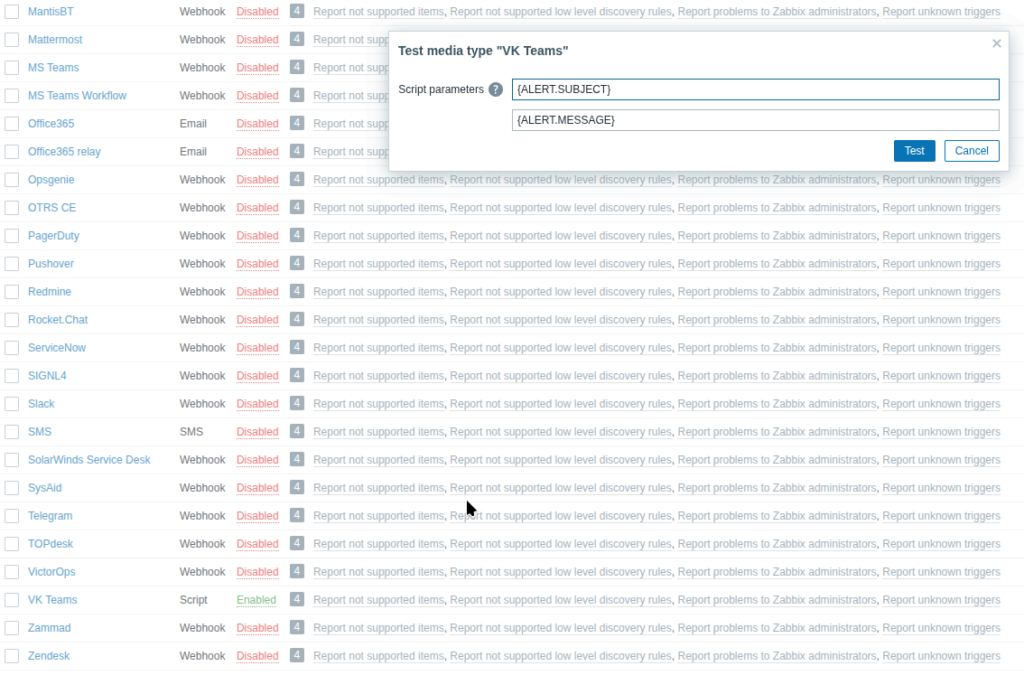Enable the Opsgenie media type via Disabled status
The image size is (1024, 694).
[257, 180]
